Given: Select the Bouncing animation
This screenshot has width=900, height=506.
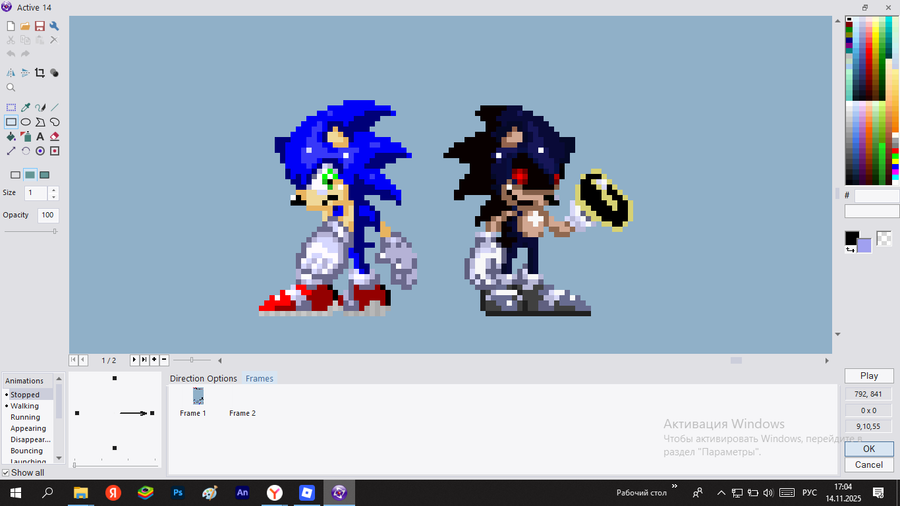Looking at the screenshot, I should click(x=26, y=451).
